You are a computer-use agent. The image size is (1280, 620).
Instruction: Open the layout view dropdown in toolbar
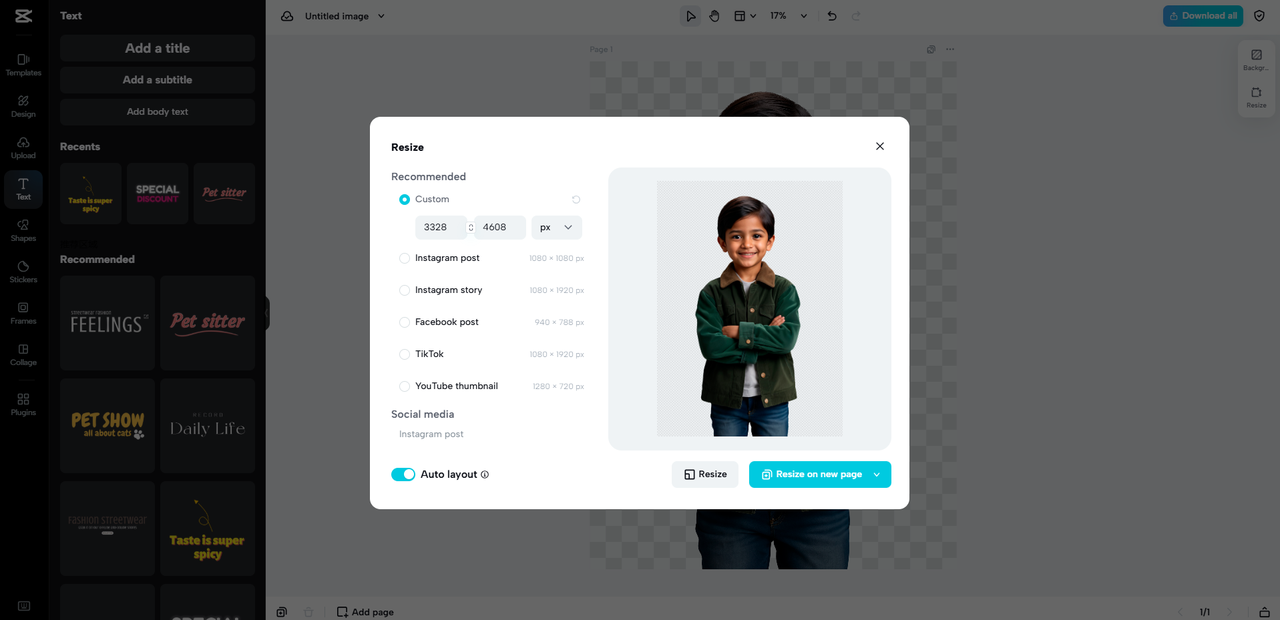coord(745,16)
